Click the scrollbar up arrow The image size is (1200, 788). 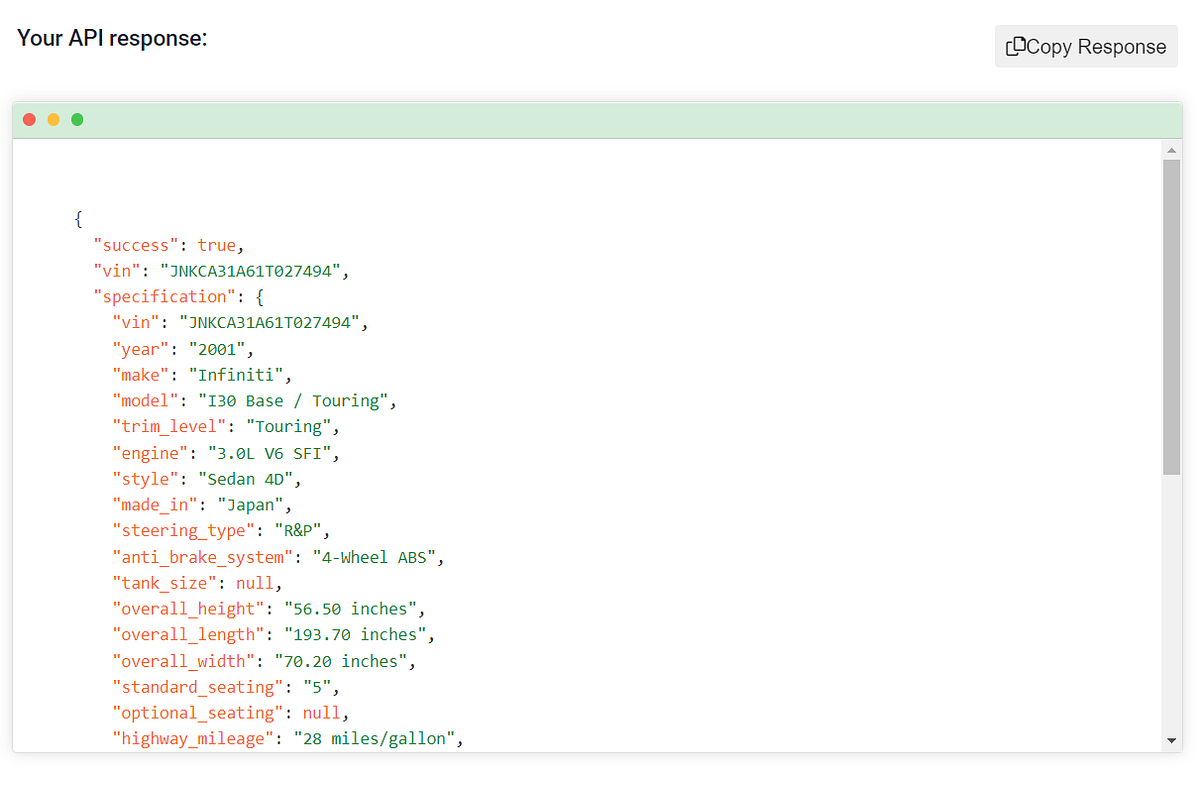pos(1172,149)
